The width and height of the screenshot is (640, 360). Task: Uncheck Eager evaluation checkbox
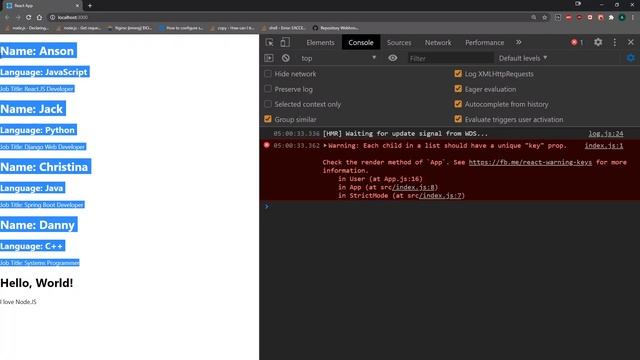pos(458,89)
